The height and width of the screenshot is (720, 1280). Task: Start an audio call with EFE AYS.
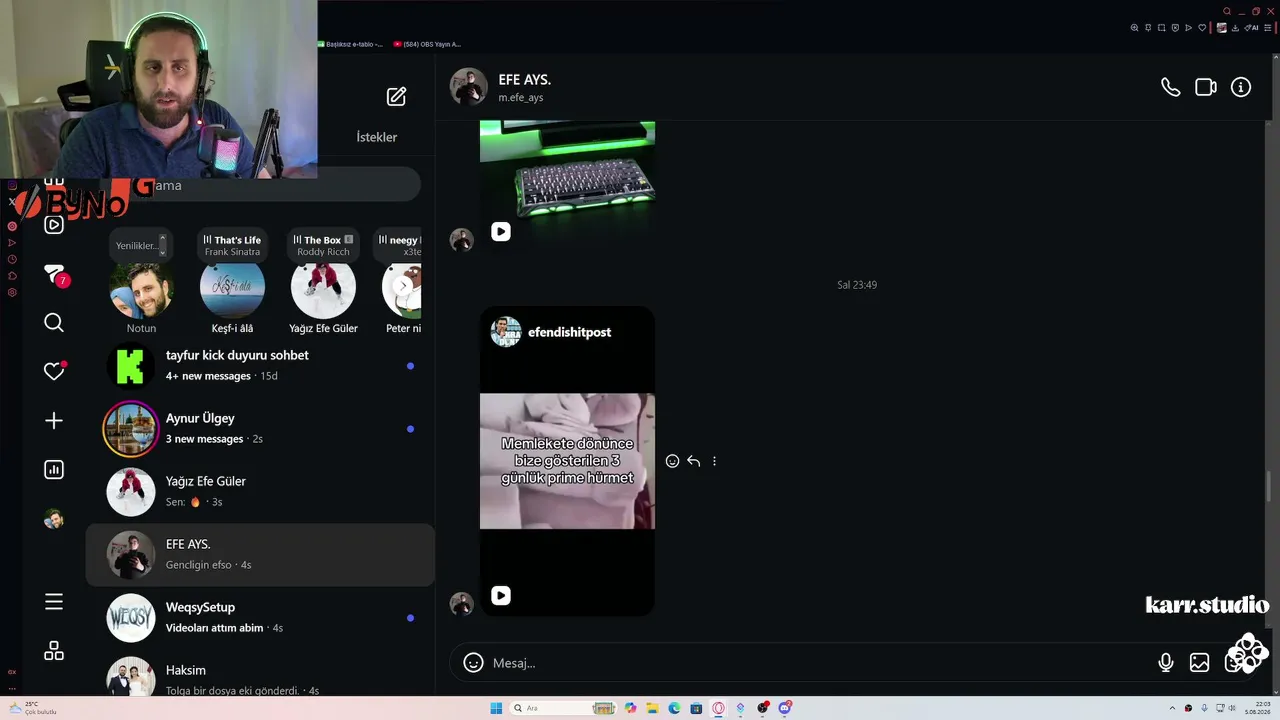(1170, 87)
